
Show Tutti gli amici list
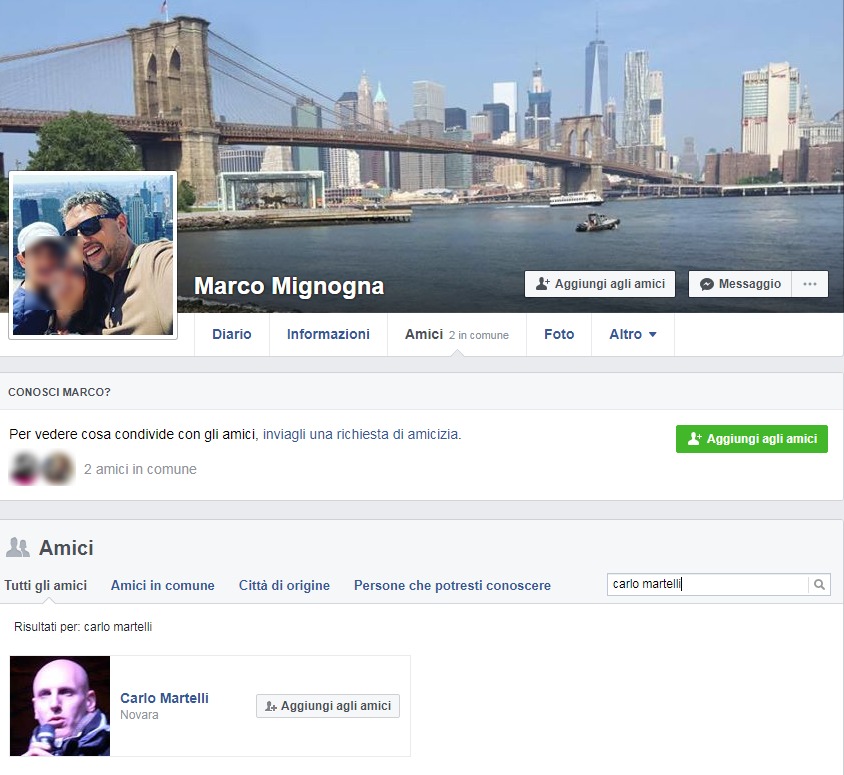pyautogui.click(x=46, y=586)
